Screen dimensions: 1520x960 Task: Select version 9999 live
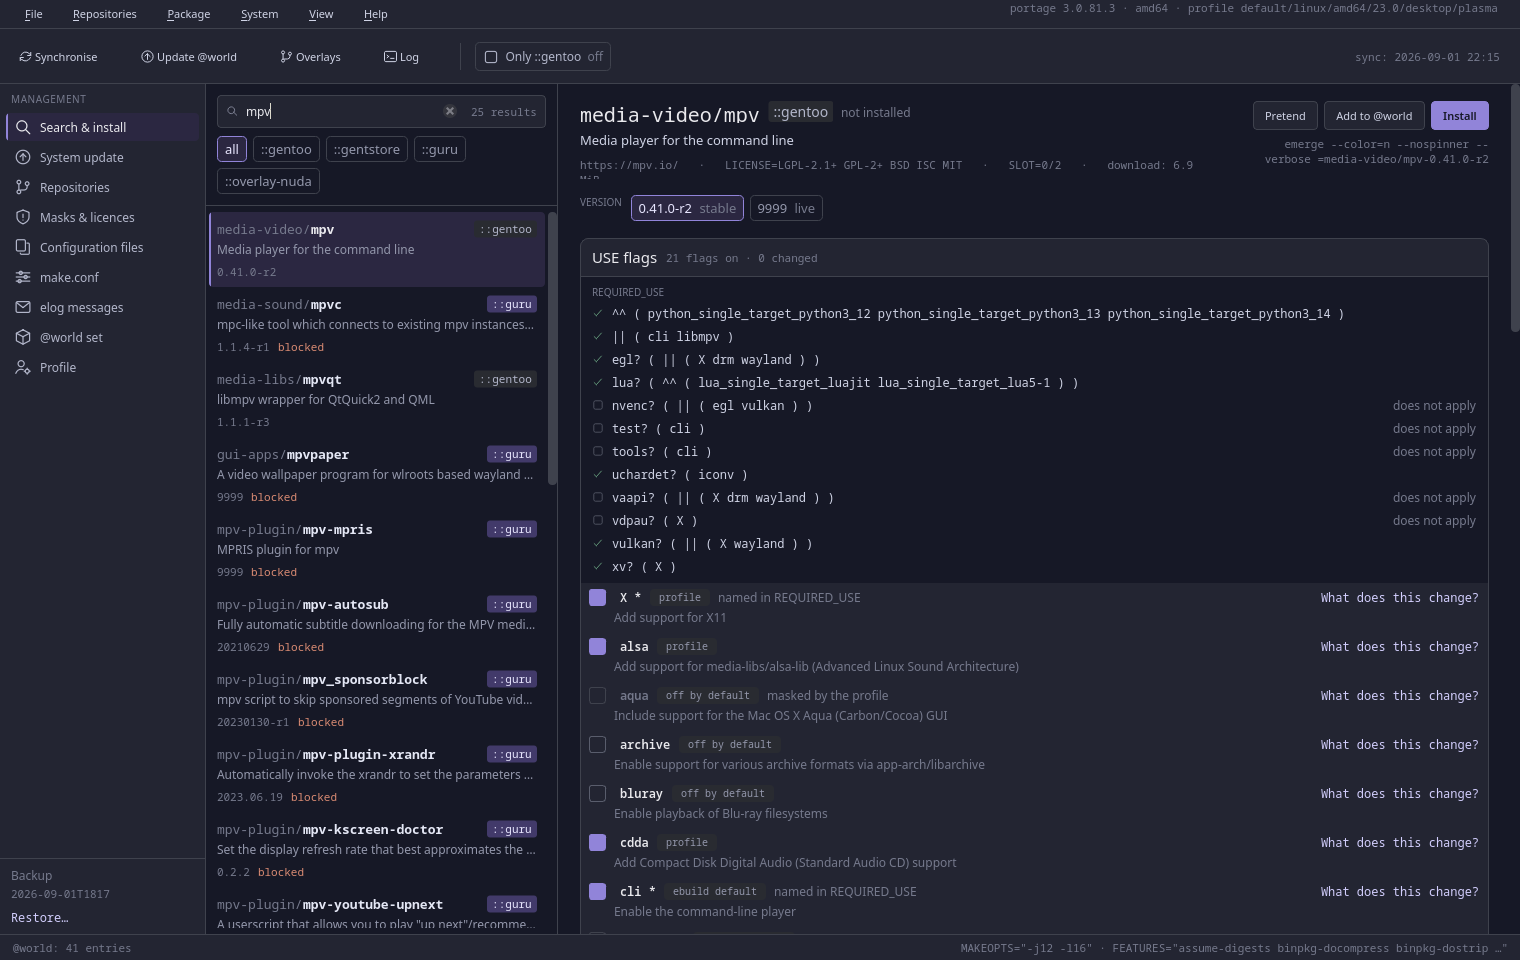click(786, 208)
